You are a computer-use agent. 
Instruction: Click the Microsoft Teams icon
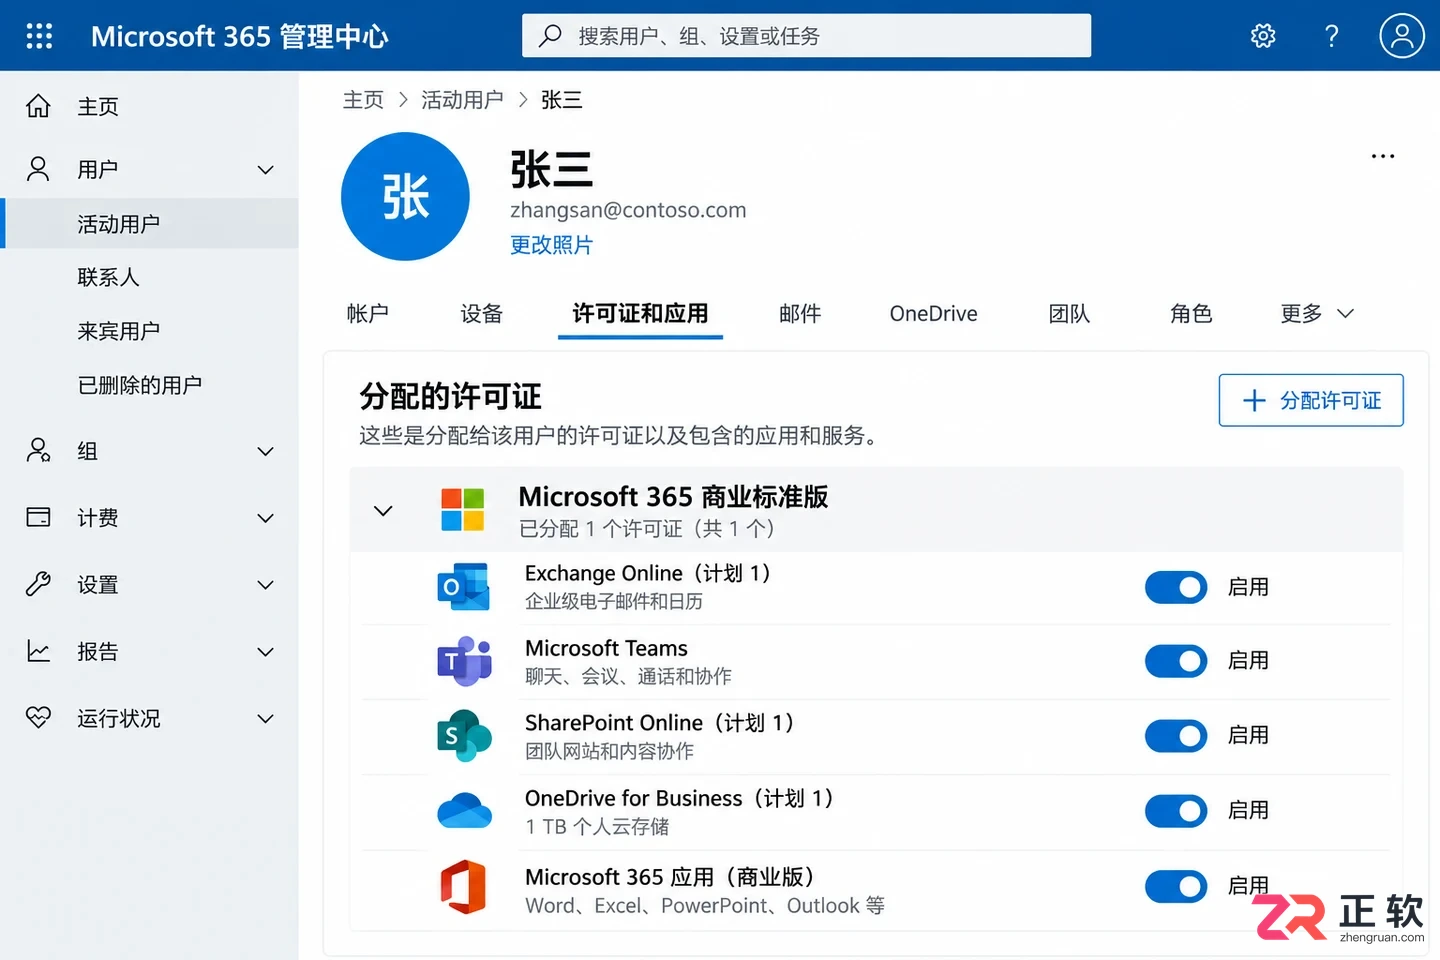tap(464, 661)
